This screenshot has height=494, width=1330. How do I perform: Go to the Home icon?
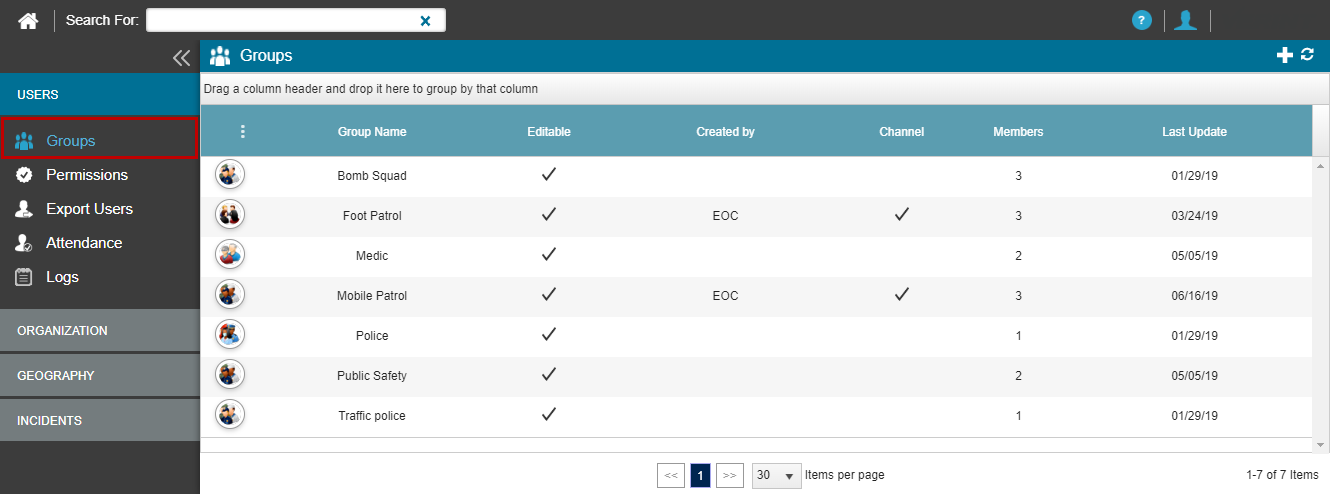[28, 20]
